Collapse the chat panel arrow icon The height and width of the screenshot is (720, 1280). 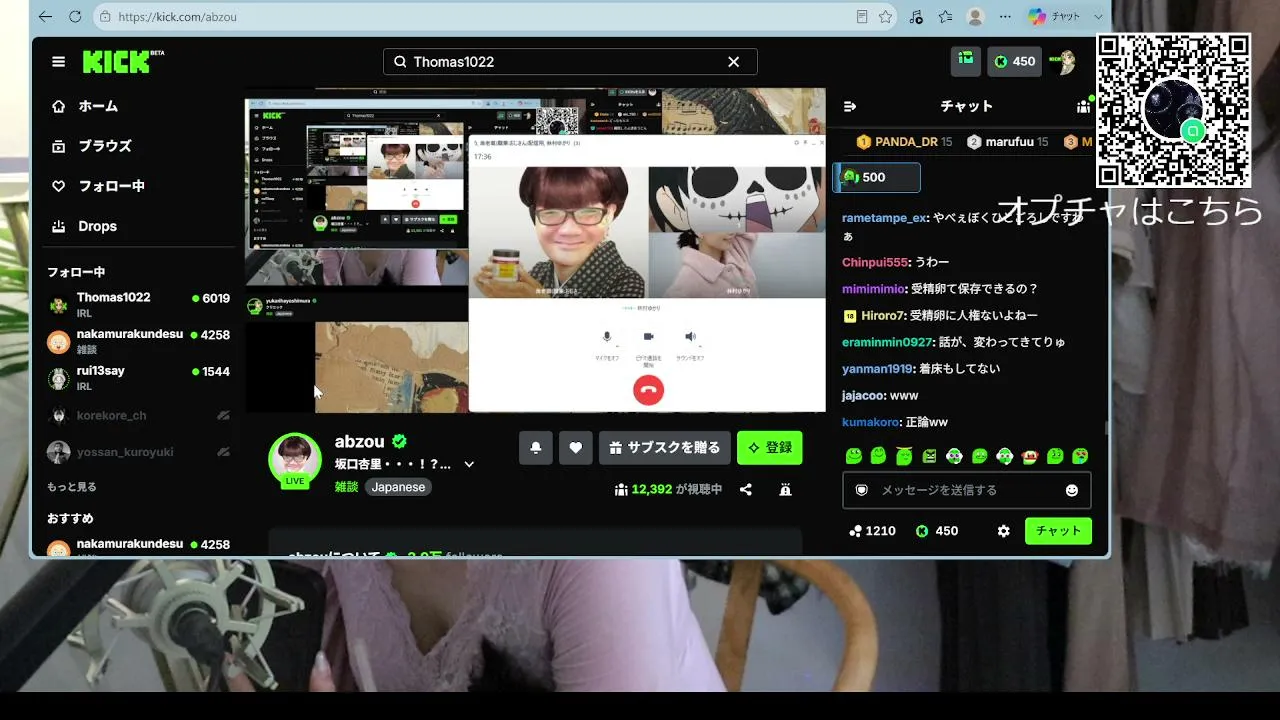(x=850, y=106)
